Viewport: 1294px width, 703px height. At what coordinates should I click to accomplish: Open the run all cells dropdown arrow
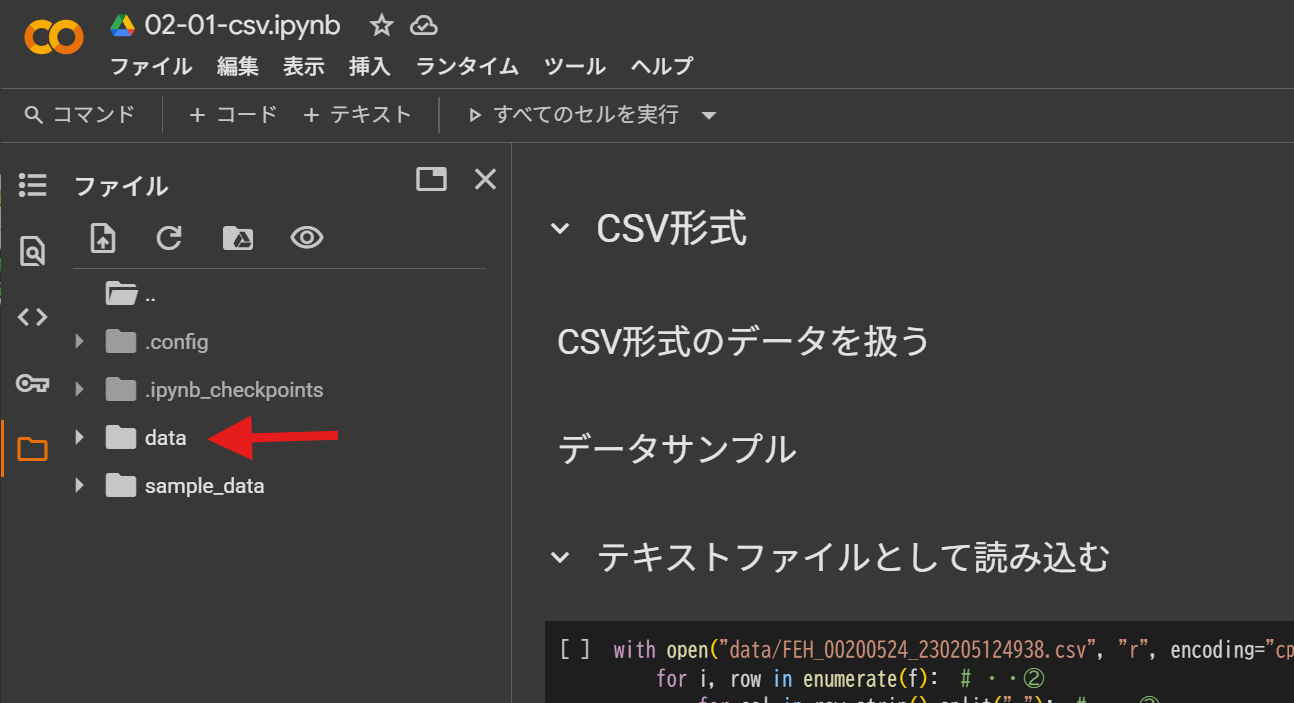point(709,116)
